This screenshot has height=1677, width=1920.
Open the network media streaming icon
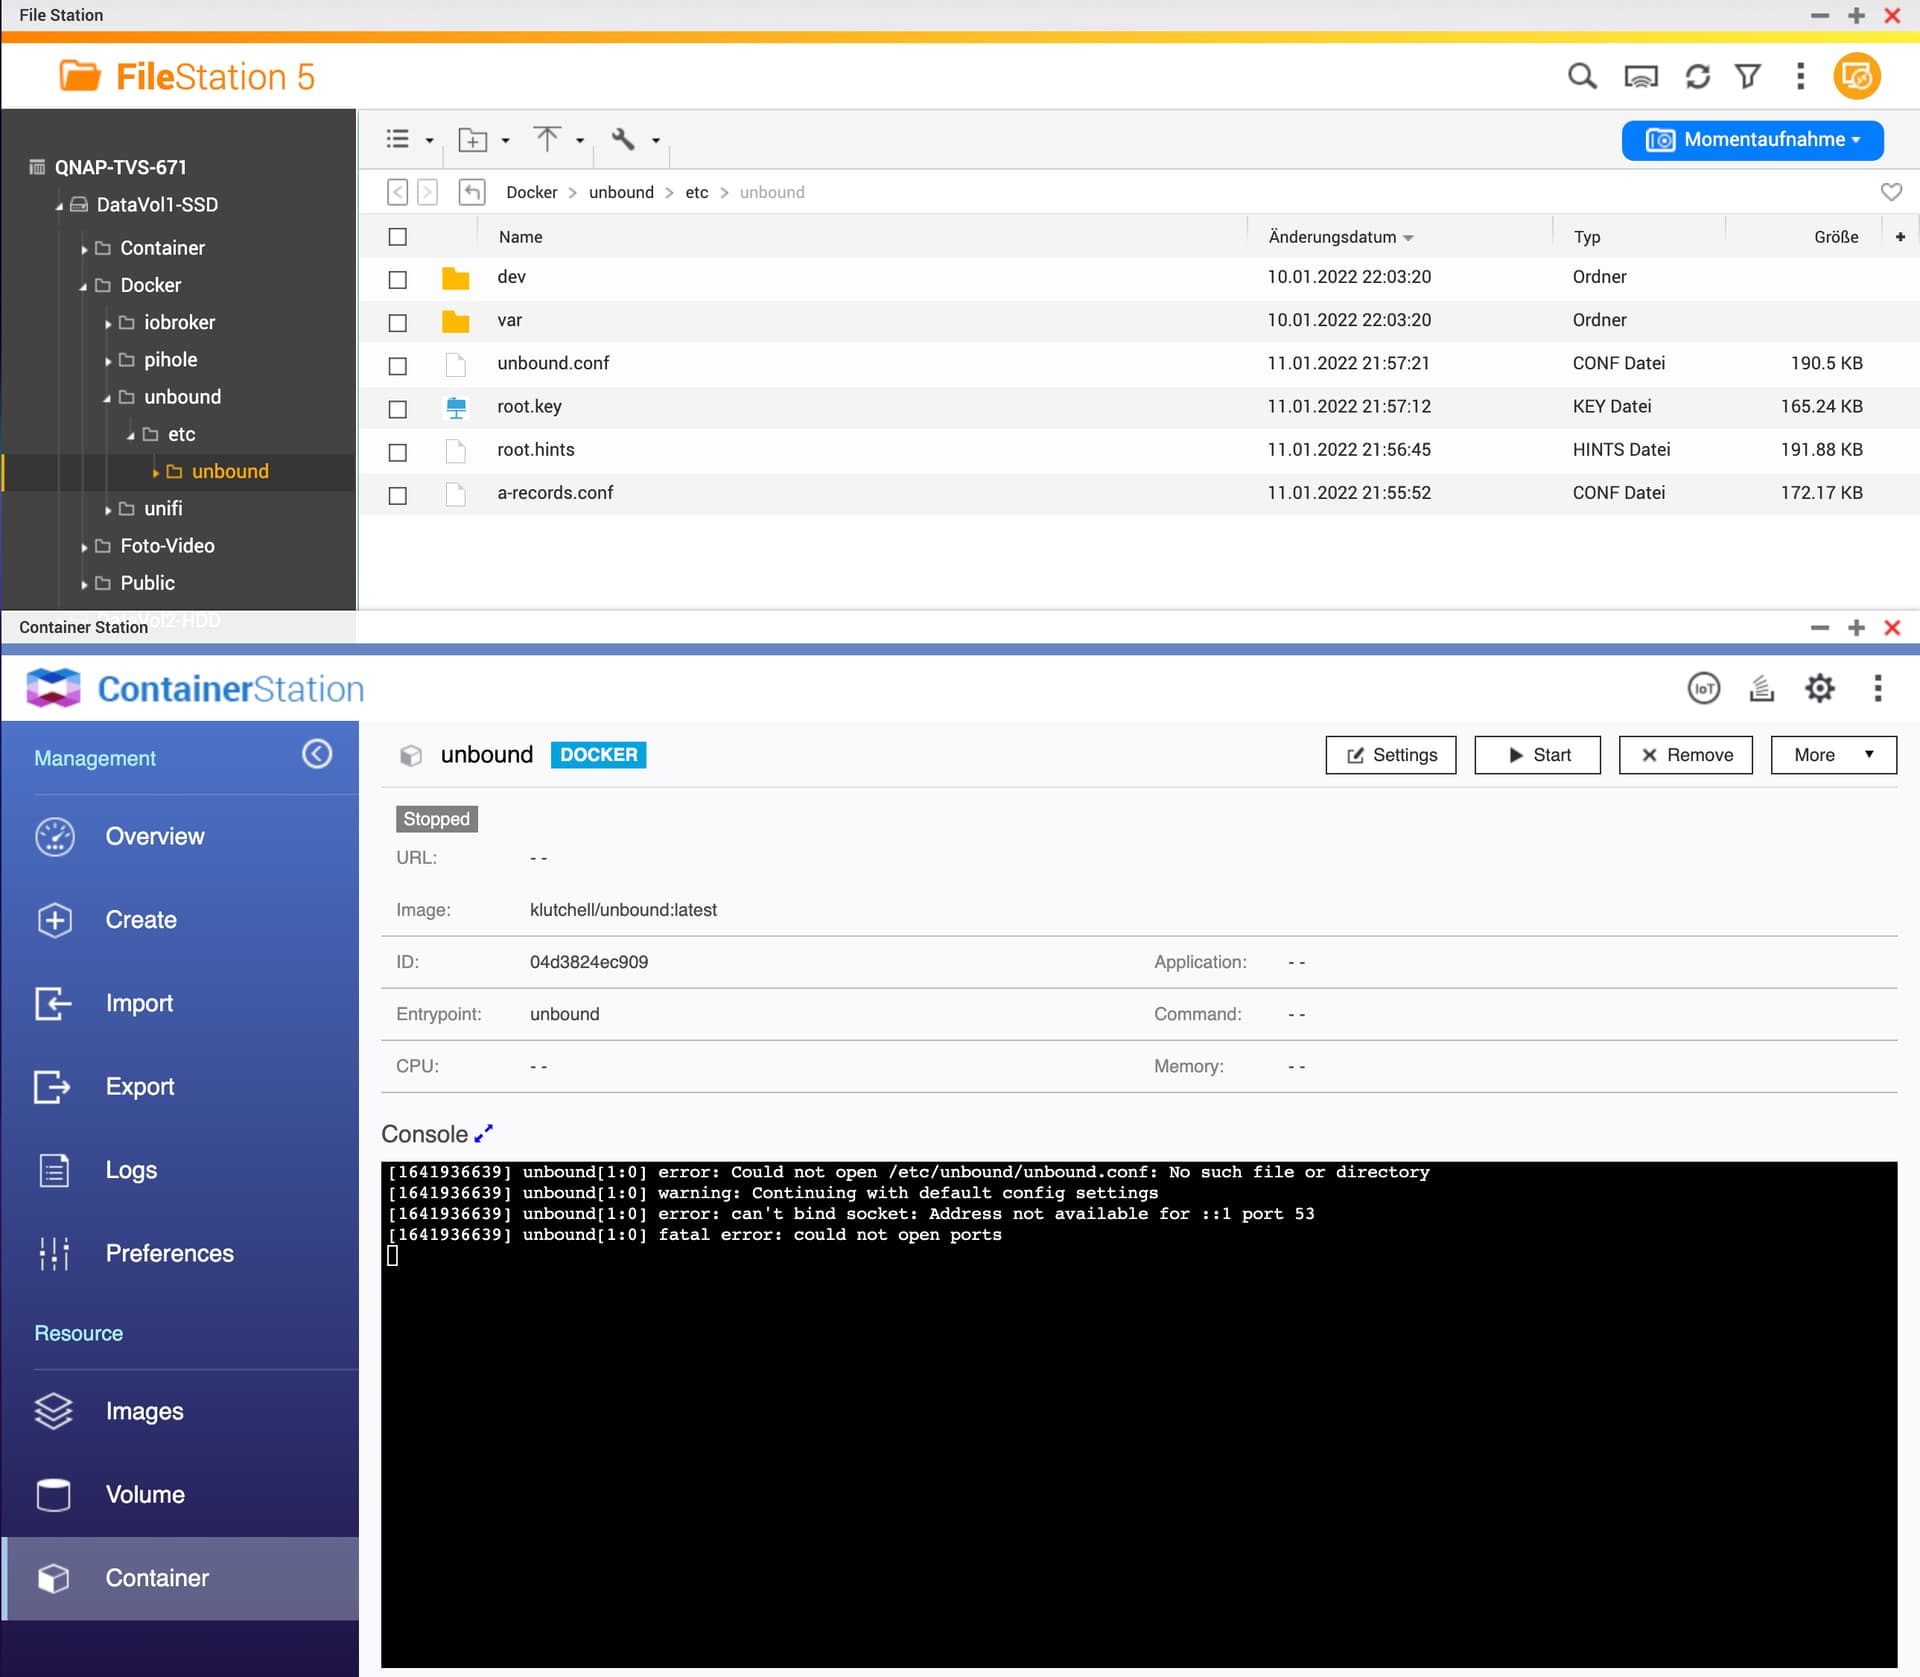coord(1641,76)
